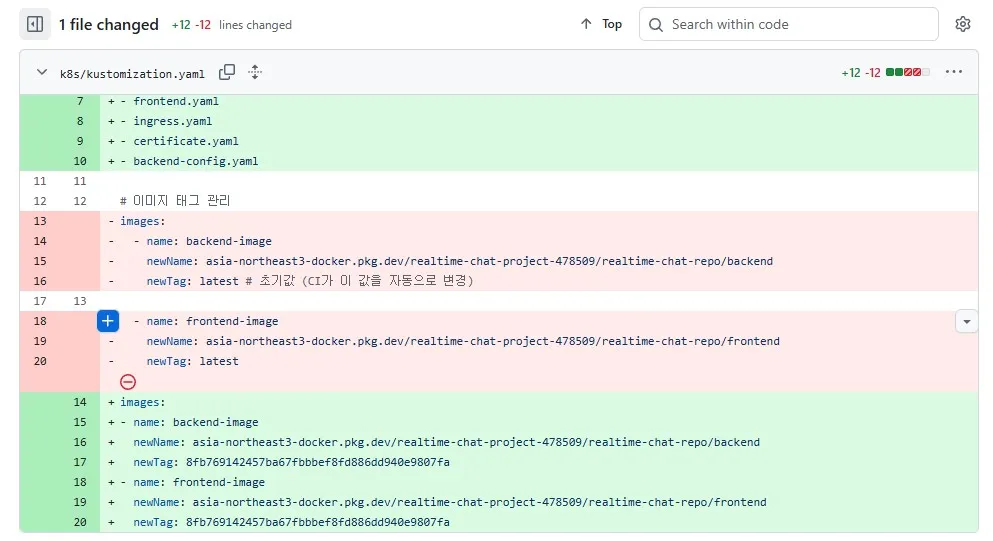The height and width of the screenshot is (541, 993).
Task: Click added line 10 backend-config.yaml text
Action: 195,161
